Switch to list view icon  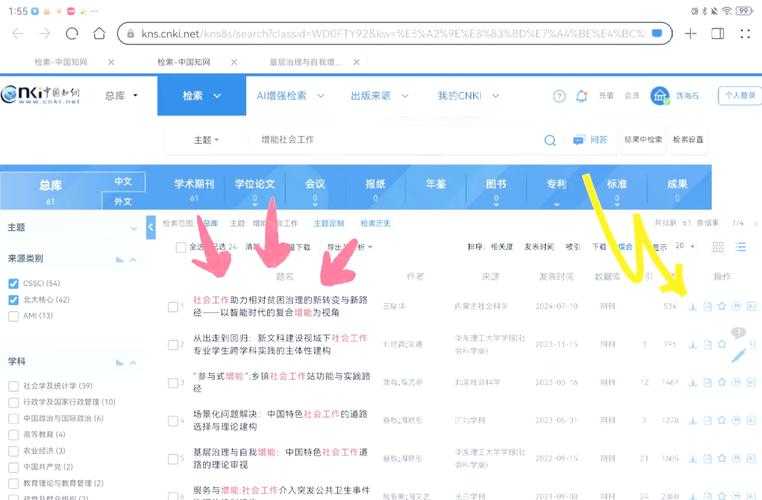(741, 247)
